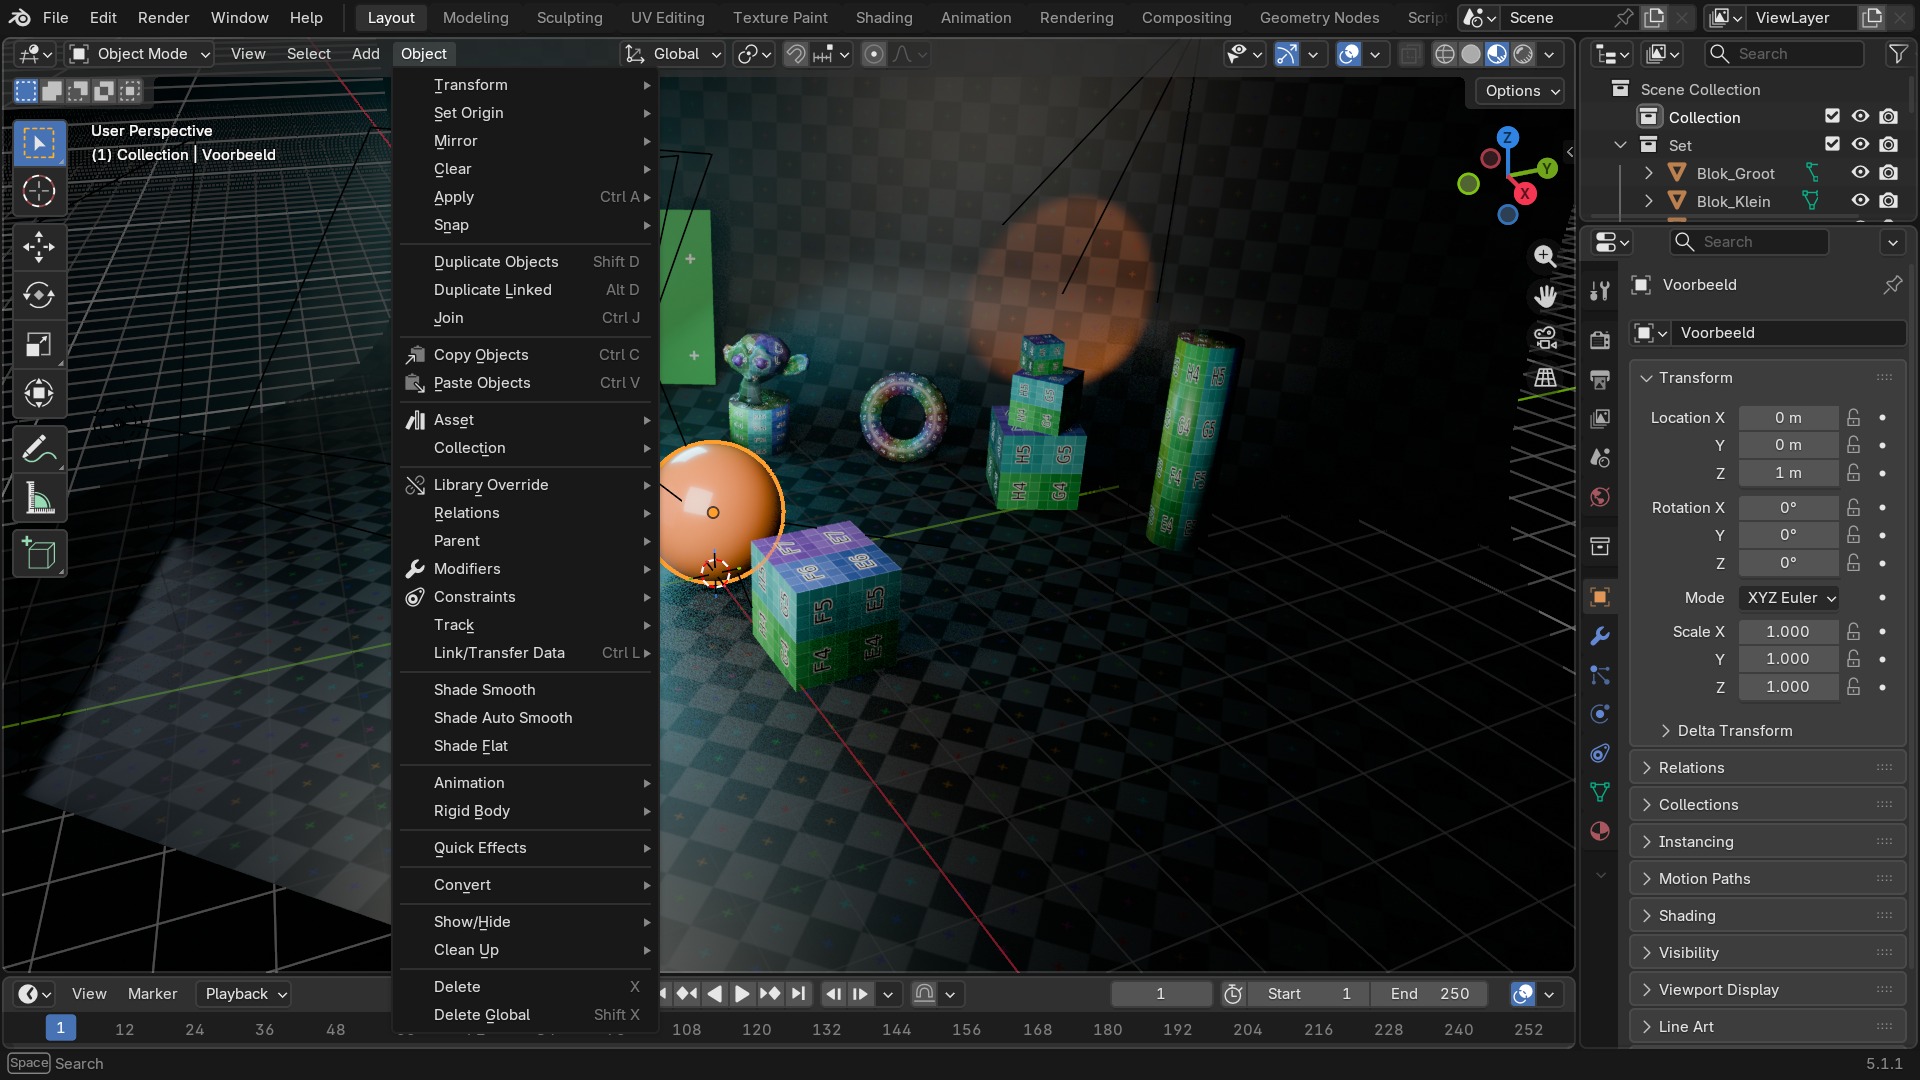The image size is (1920, 1080).
Task: Select the Scale tool icon
Action: (x=39, y=344)
